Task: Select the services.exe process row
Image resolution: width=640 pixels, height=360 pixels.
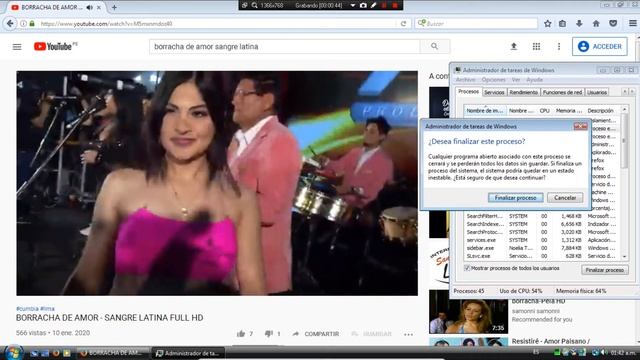Action: (542, 240)
